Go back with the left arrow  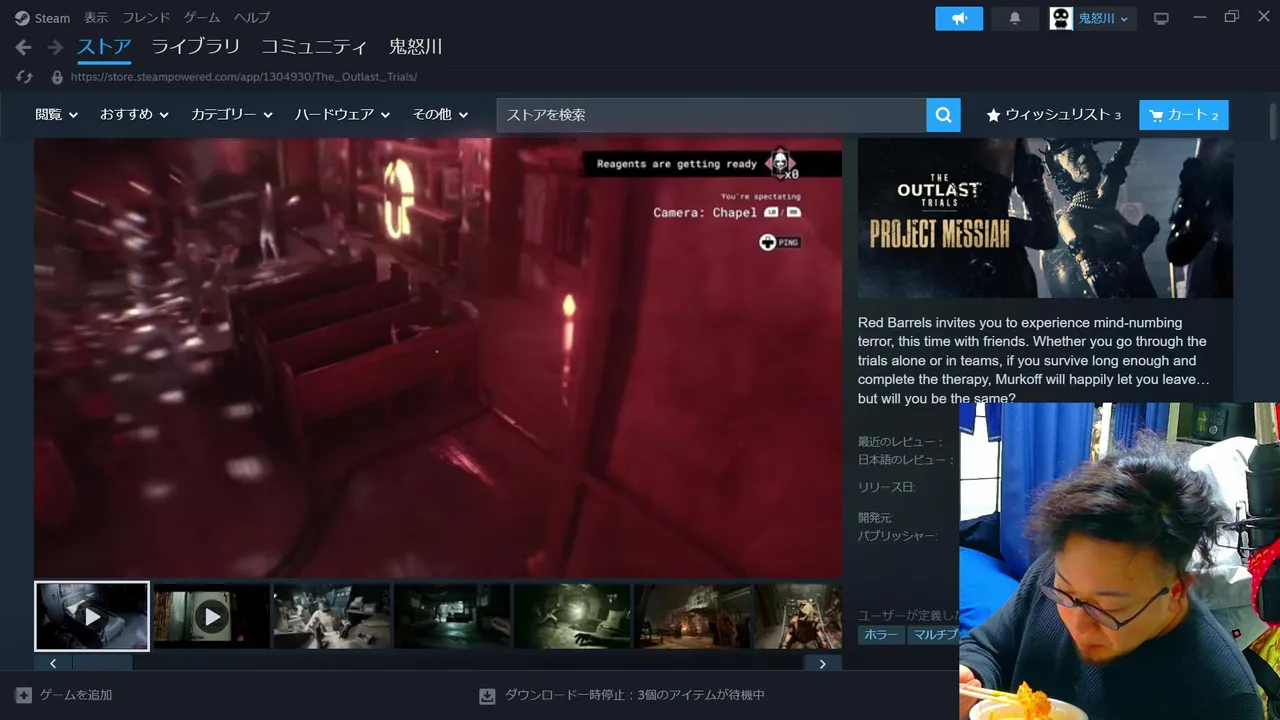pos(24,47)
